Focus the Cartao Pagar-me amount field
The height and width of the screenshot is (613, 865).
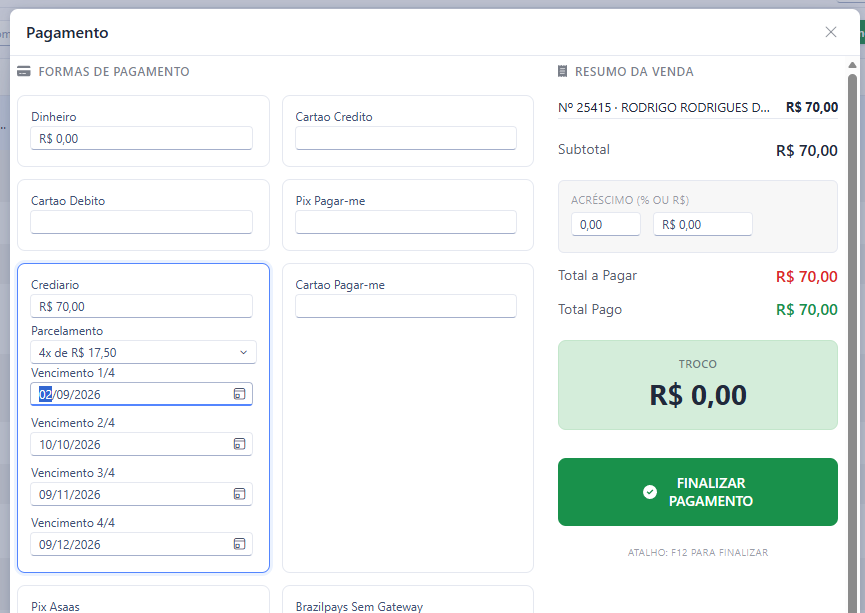coord(406,306)
